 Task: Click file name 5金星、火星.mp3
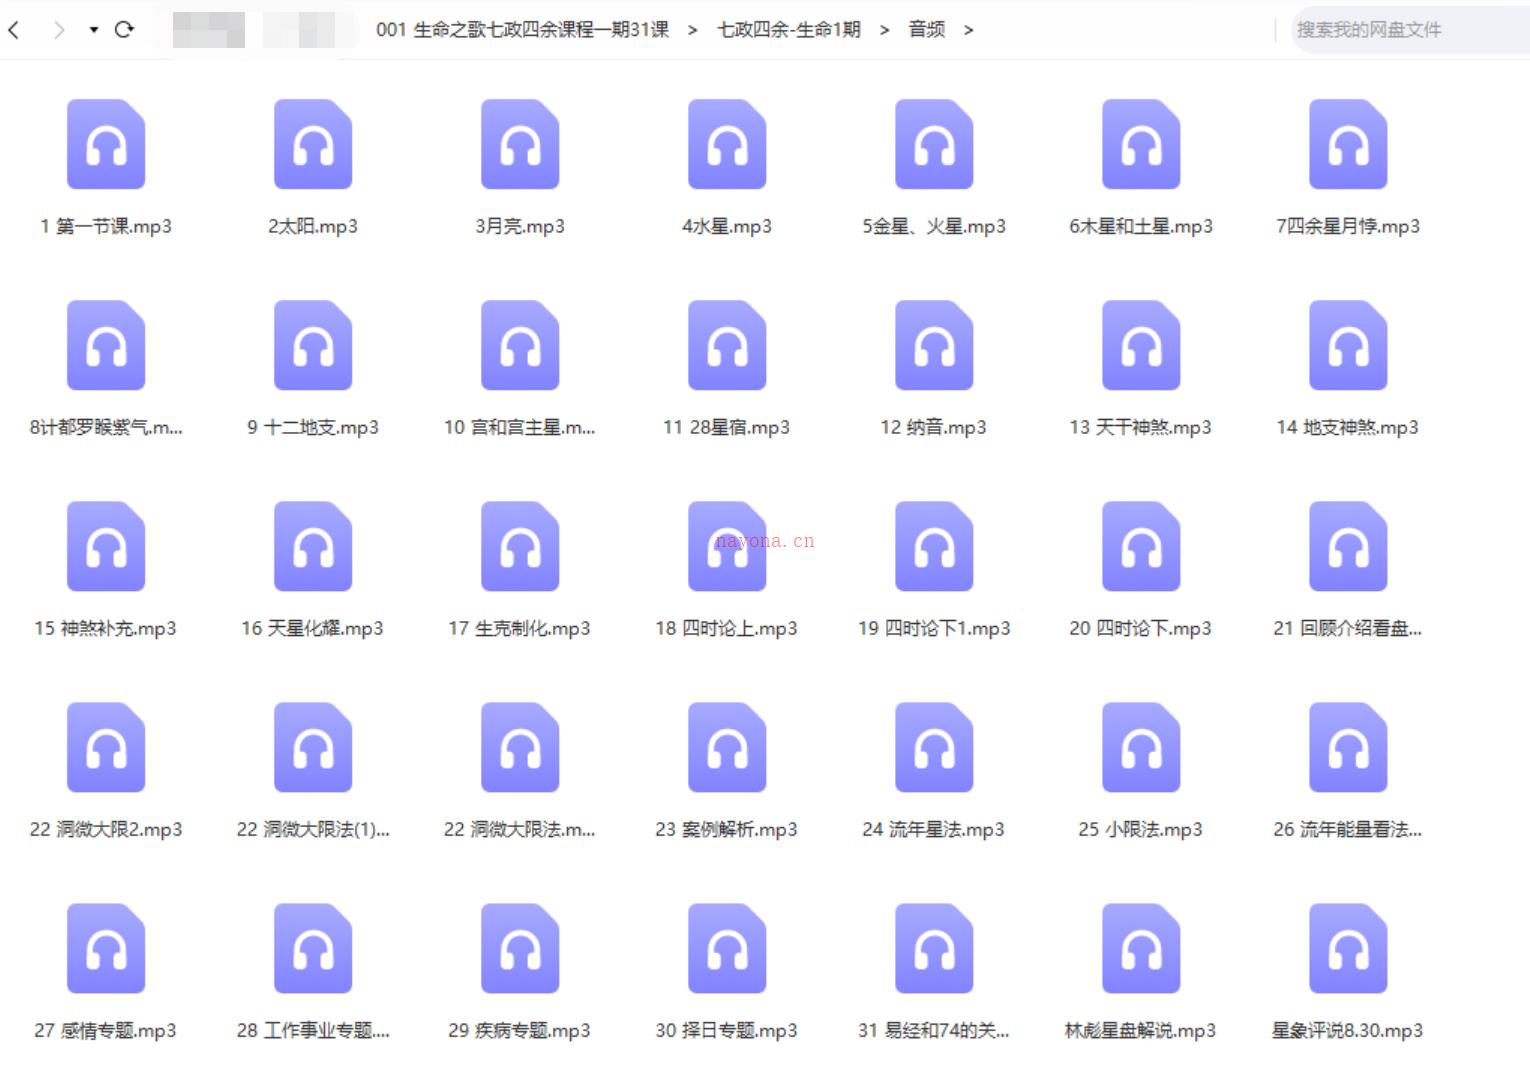[x=934, y=226]
